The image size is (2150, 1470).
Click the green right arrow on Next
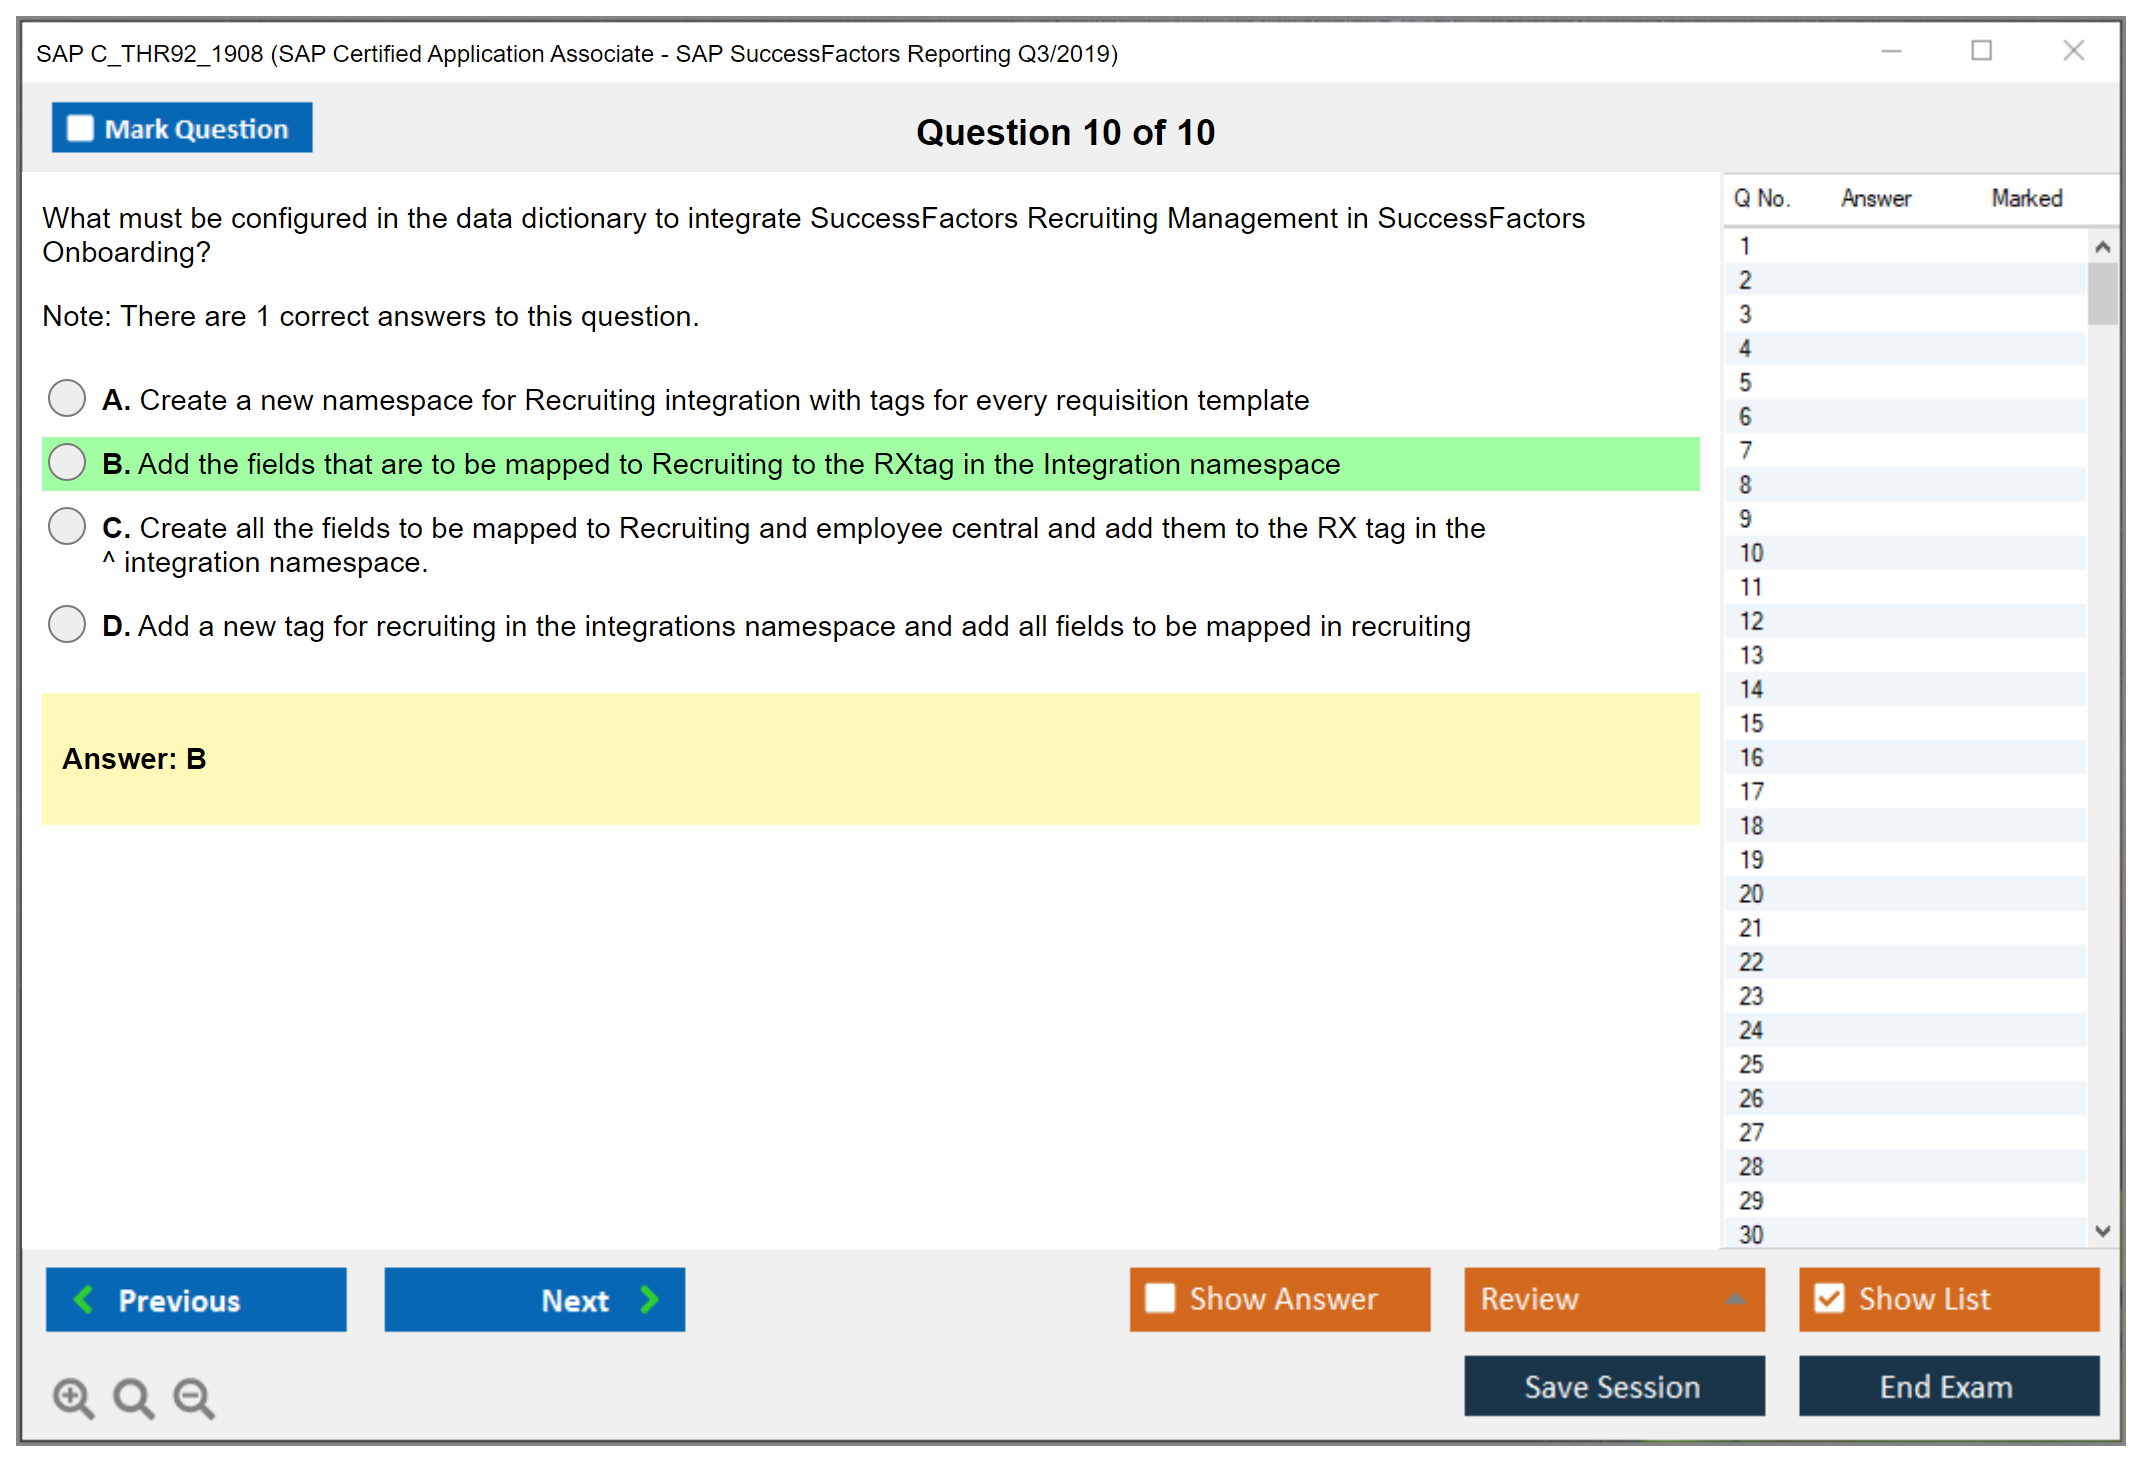(x=649, y=1299)
